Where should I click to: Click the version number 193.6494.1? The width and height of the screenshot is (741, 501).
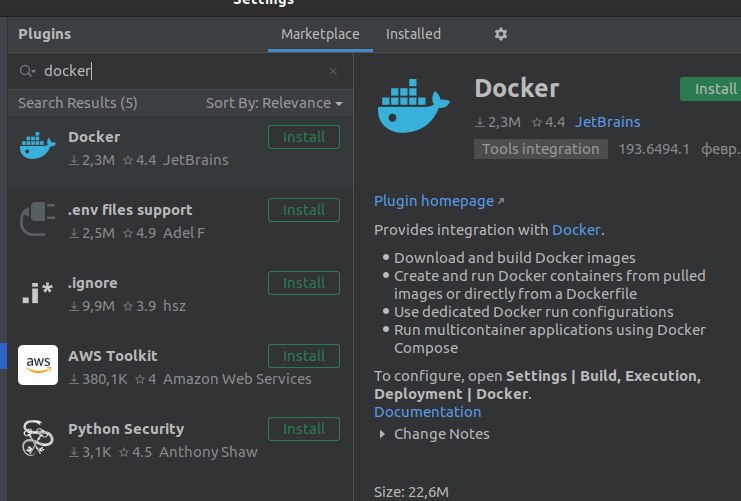point(654,149)
